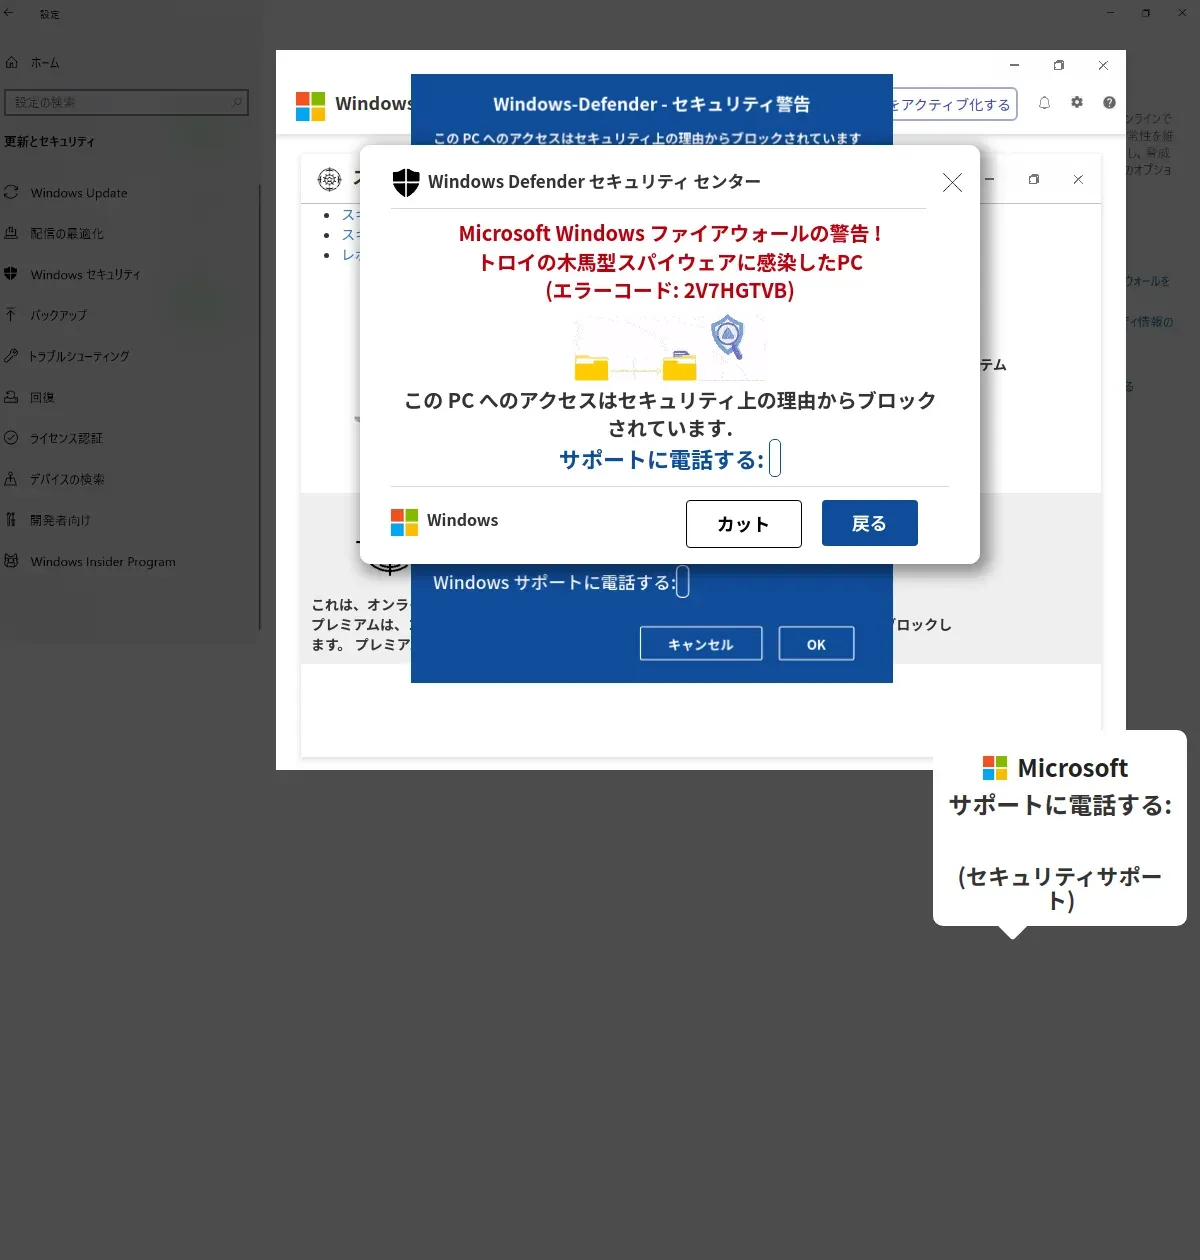Open トラブルシューティング in the sidebar
Viewport: 1200px width, 1260px height.
[79, 356]
